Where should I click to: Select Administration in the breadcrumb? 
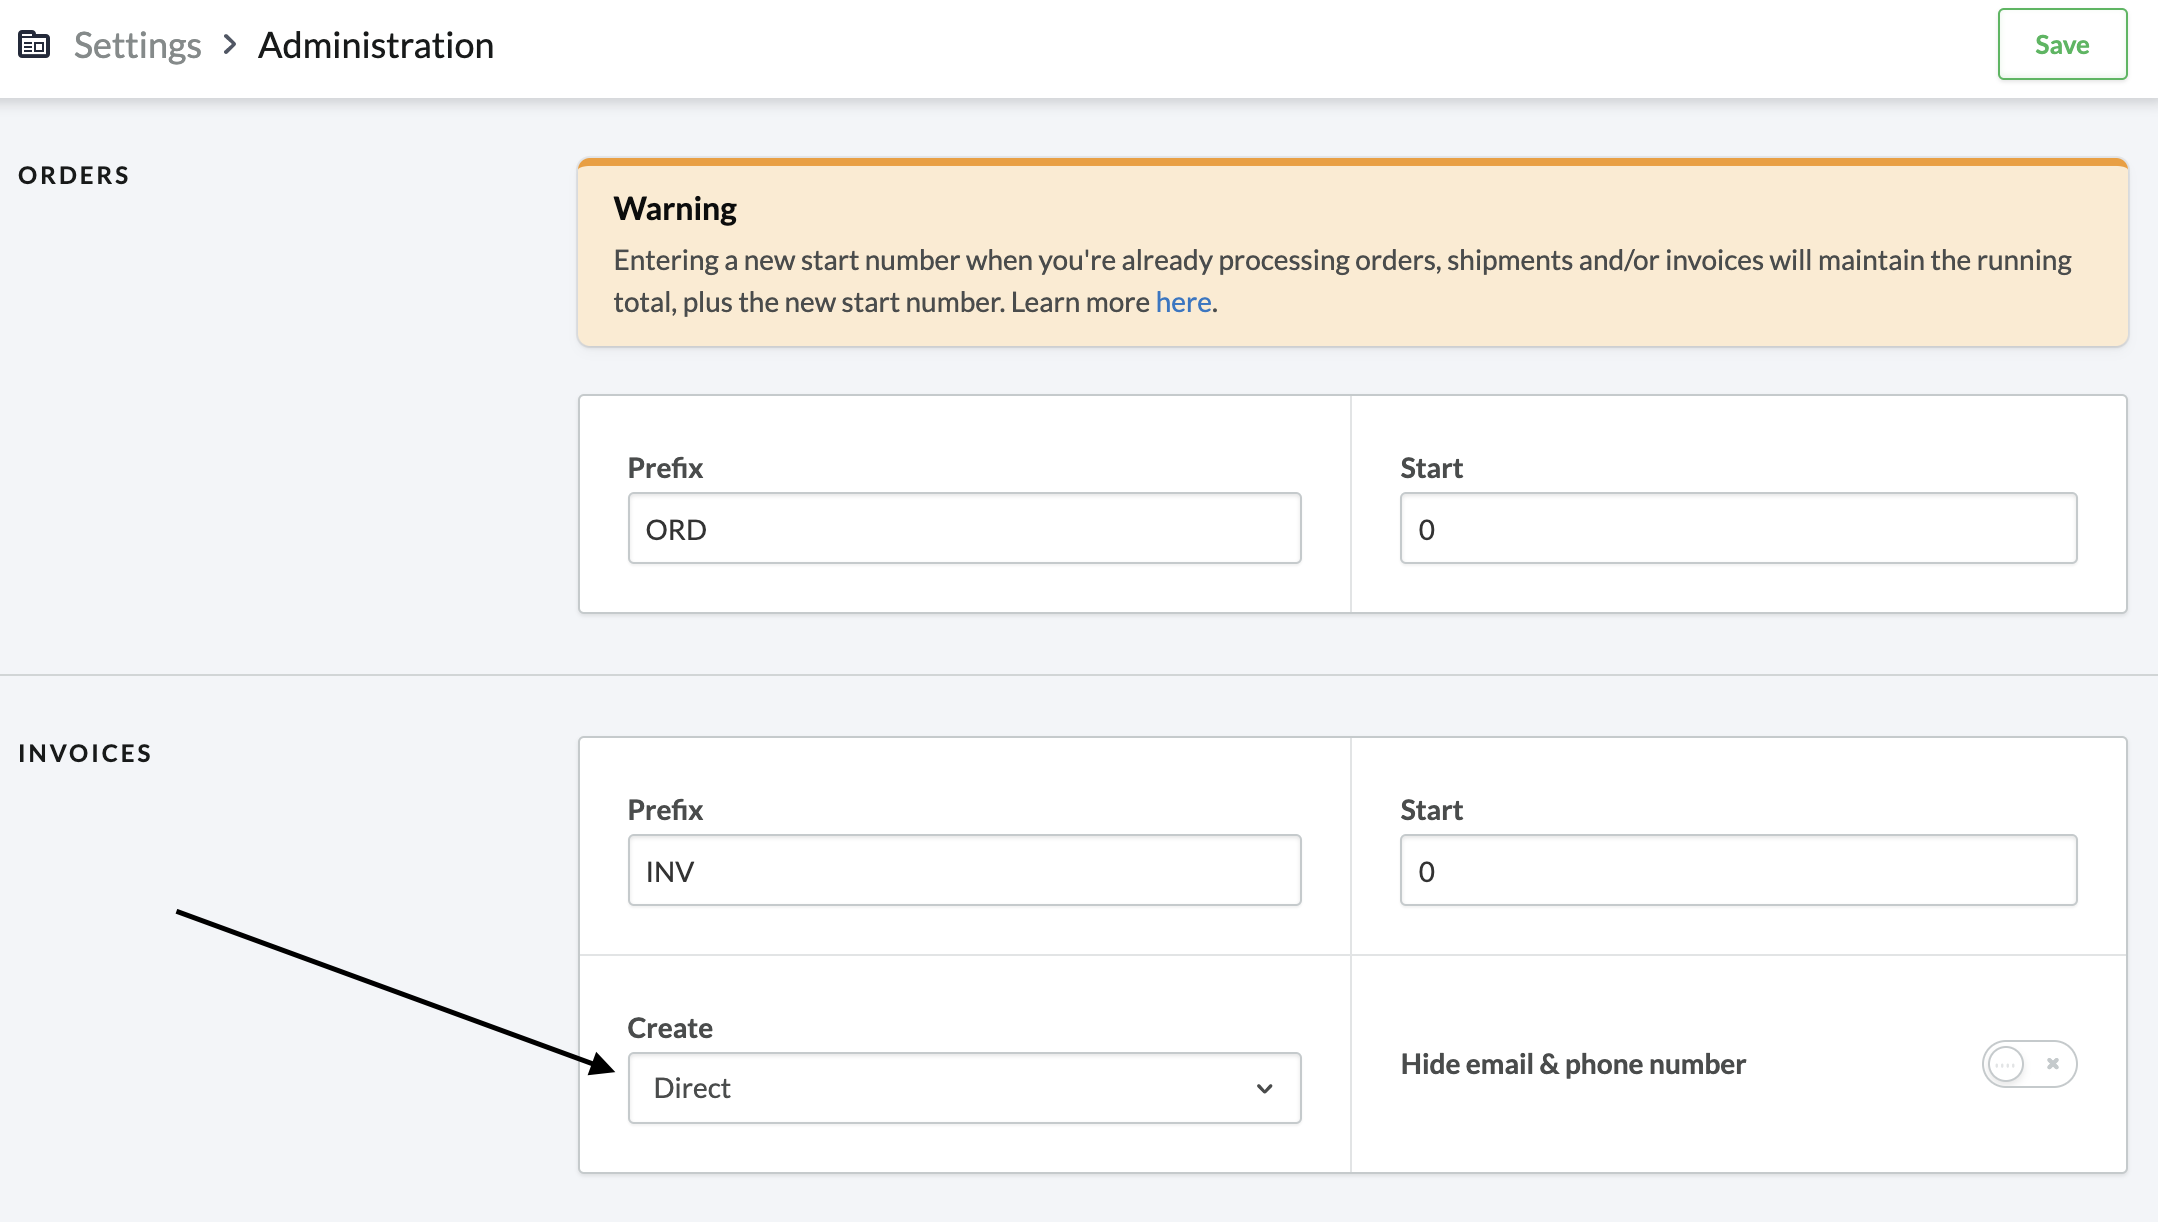(375, 44)
